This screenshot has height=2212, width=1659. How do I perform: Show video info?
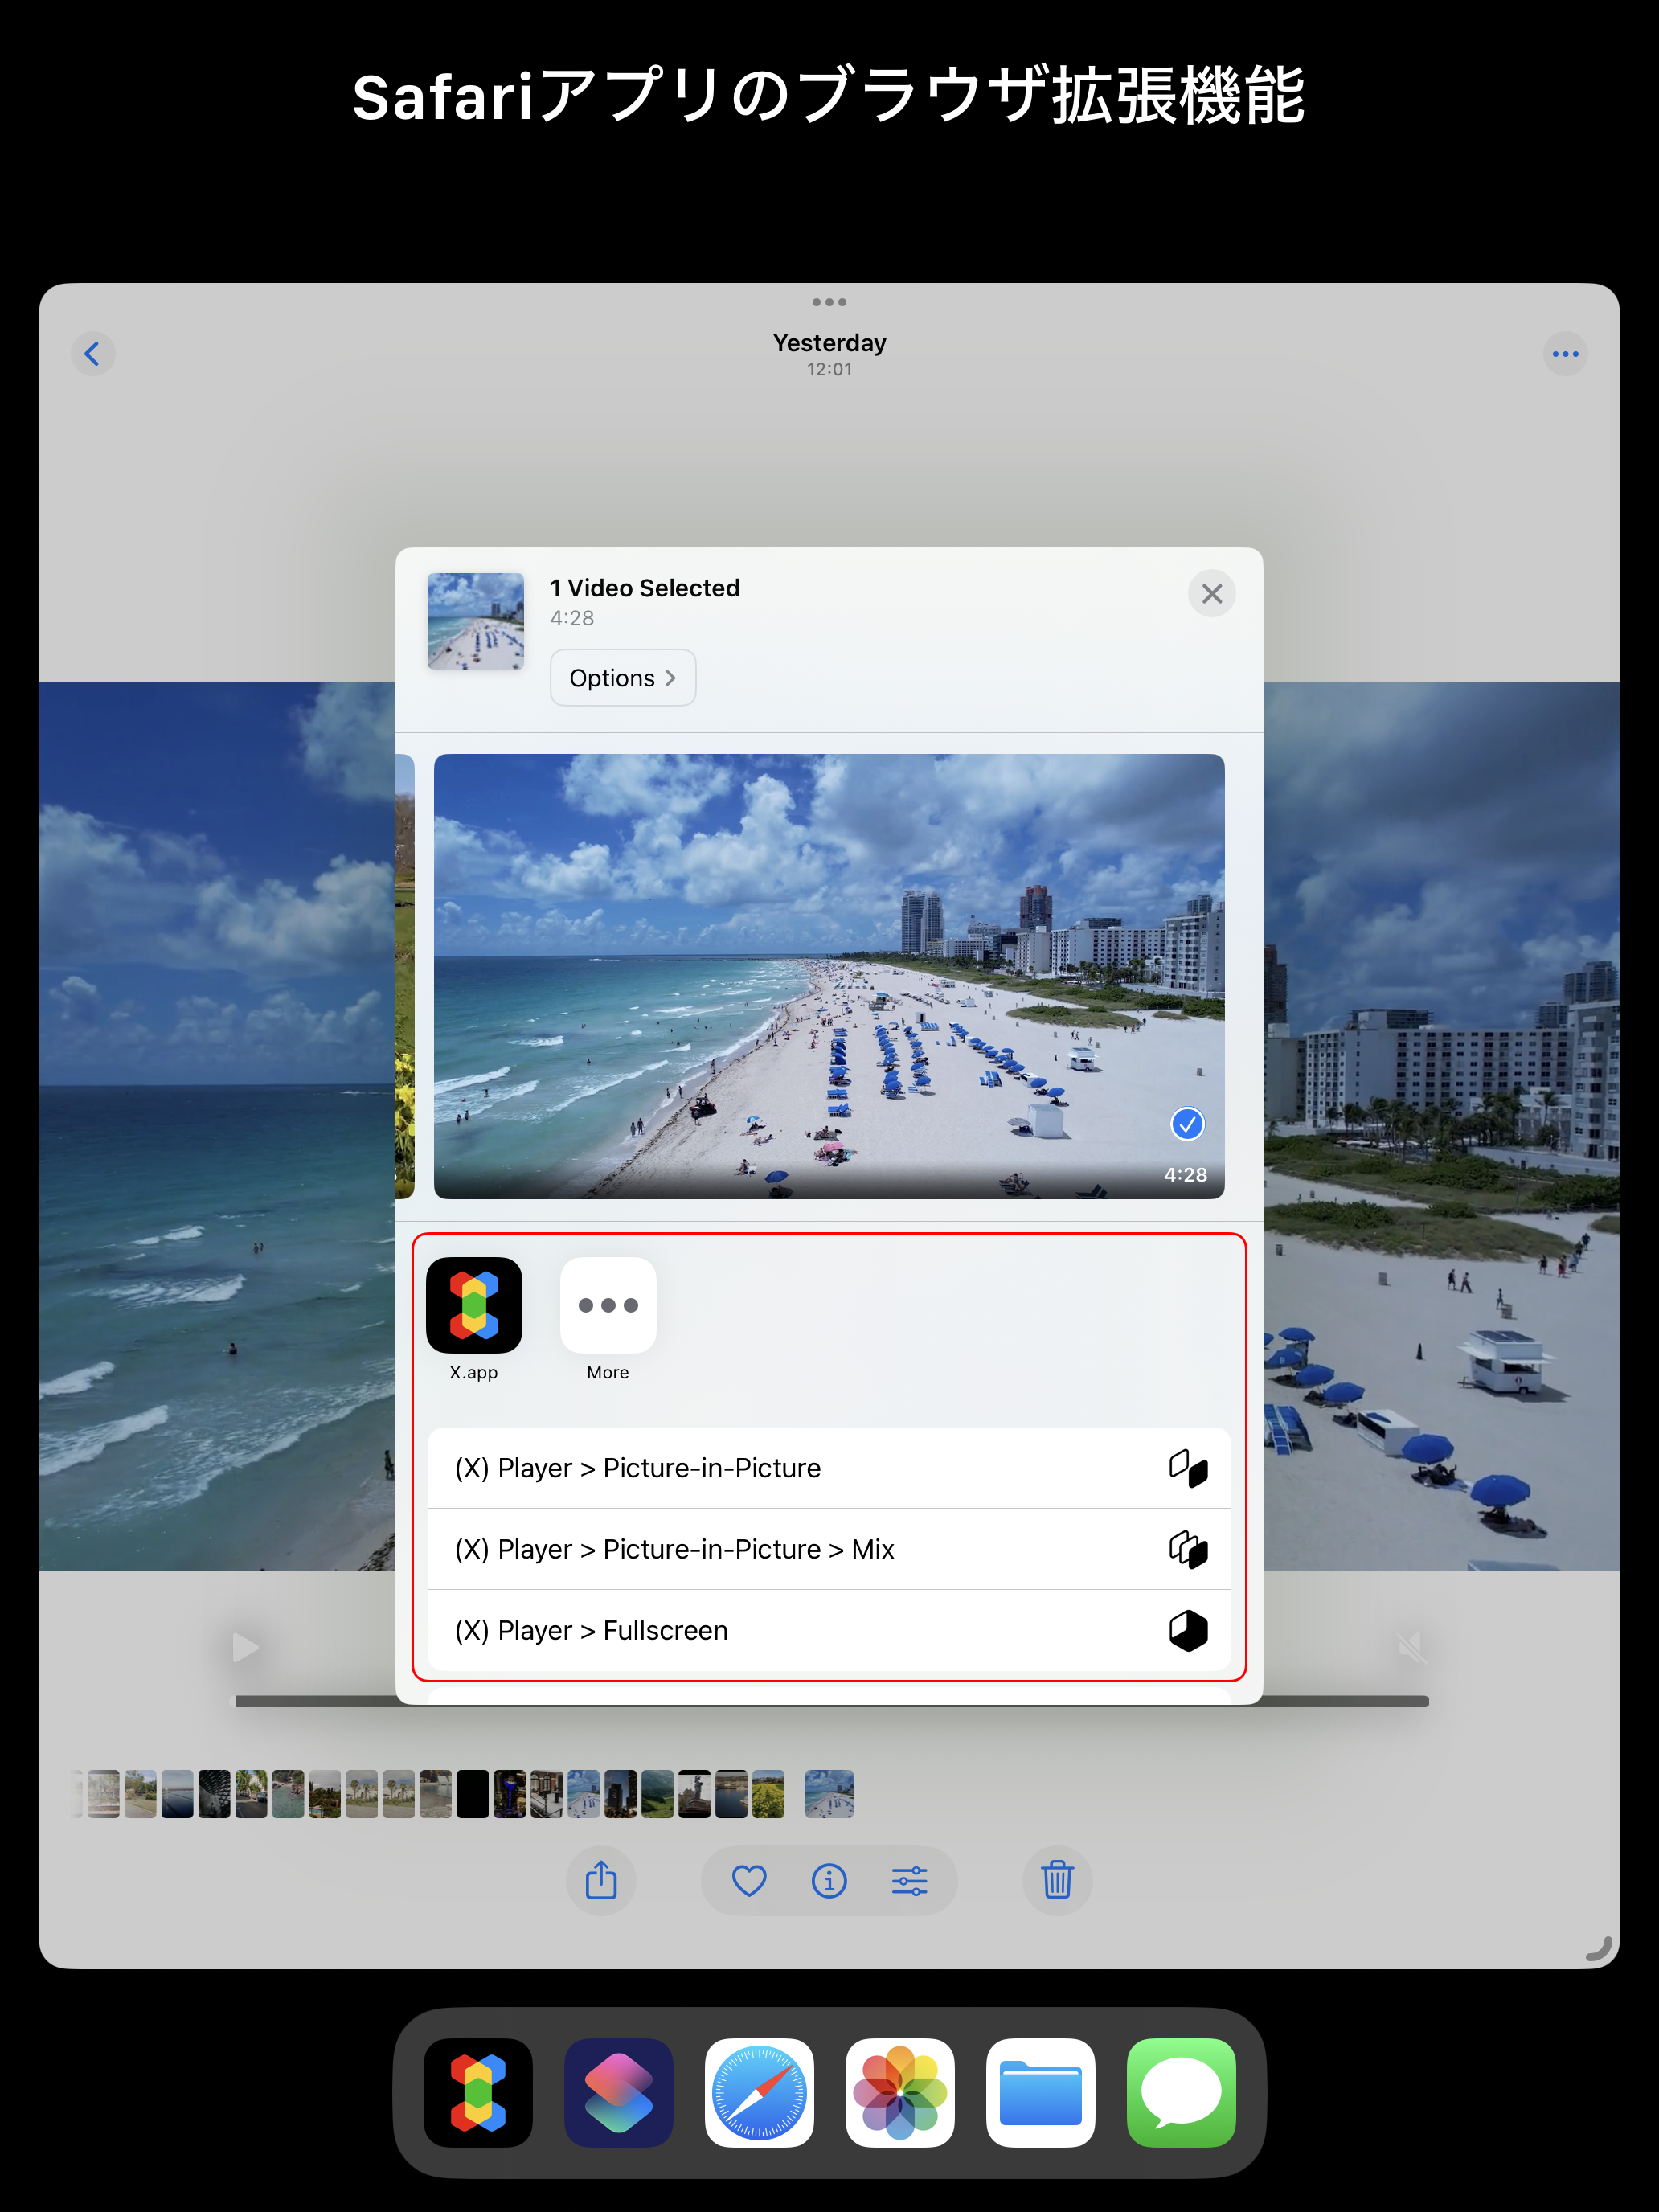(x=829, y=1880)
